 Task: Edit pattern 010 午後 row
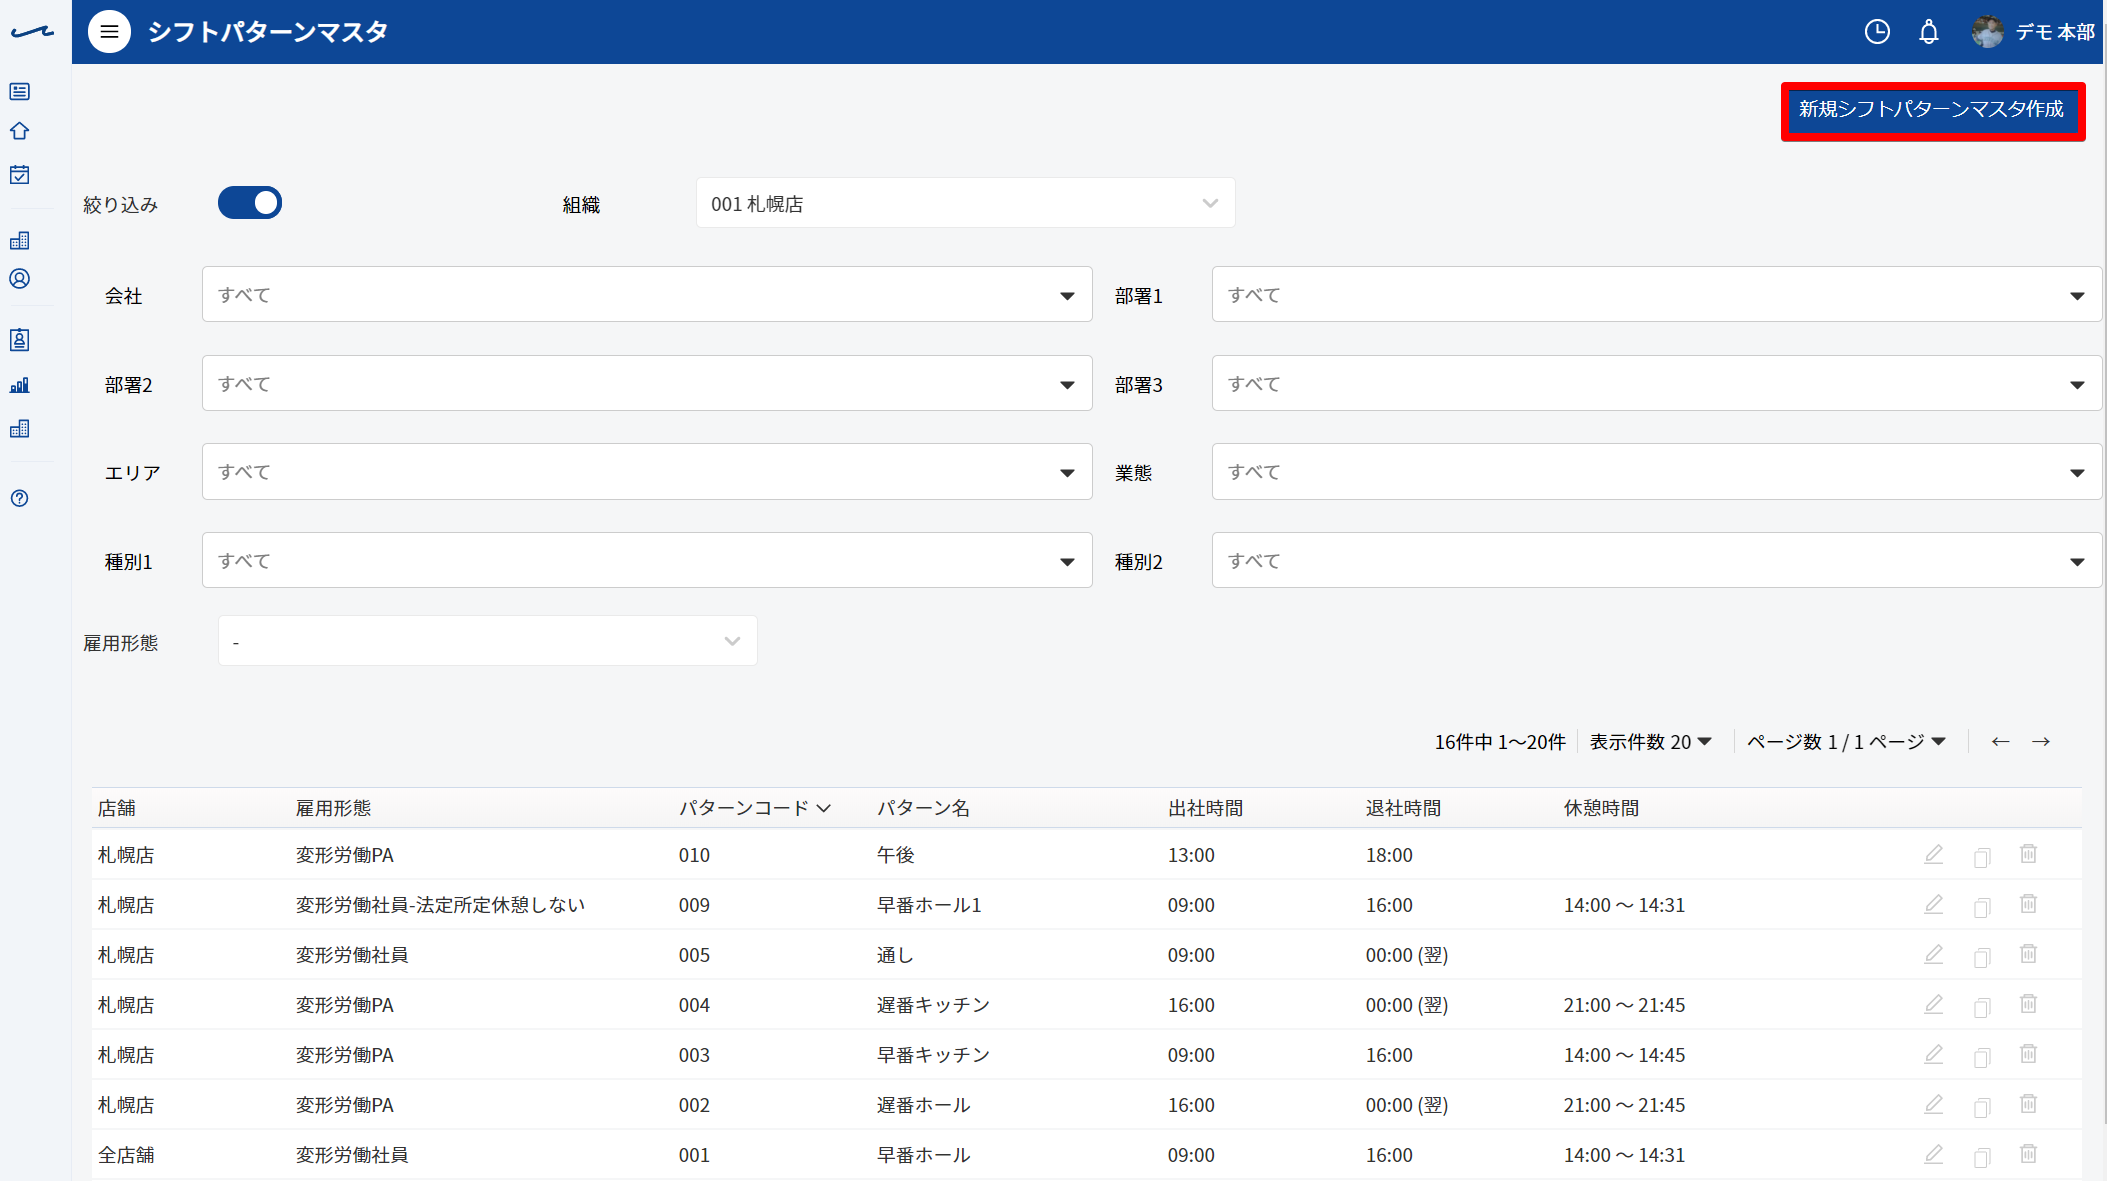(x=1934, y=855)
